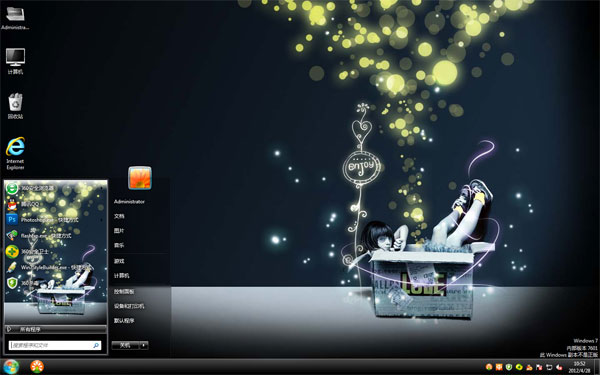This screenshot has height=375, width=600.
Task: Open 腾讯QQ in the Start menu
Action: [55, 204]
